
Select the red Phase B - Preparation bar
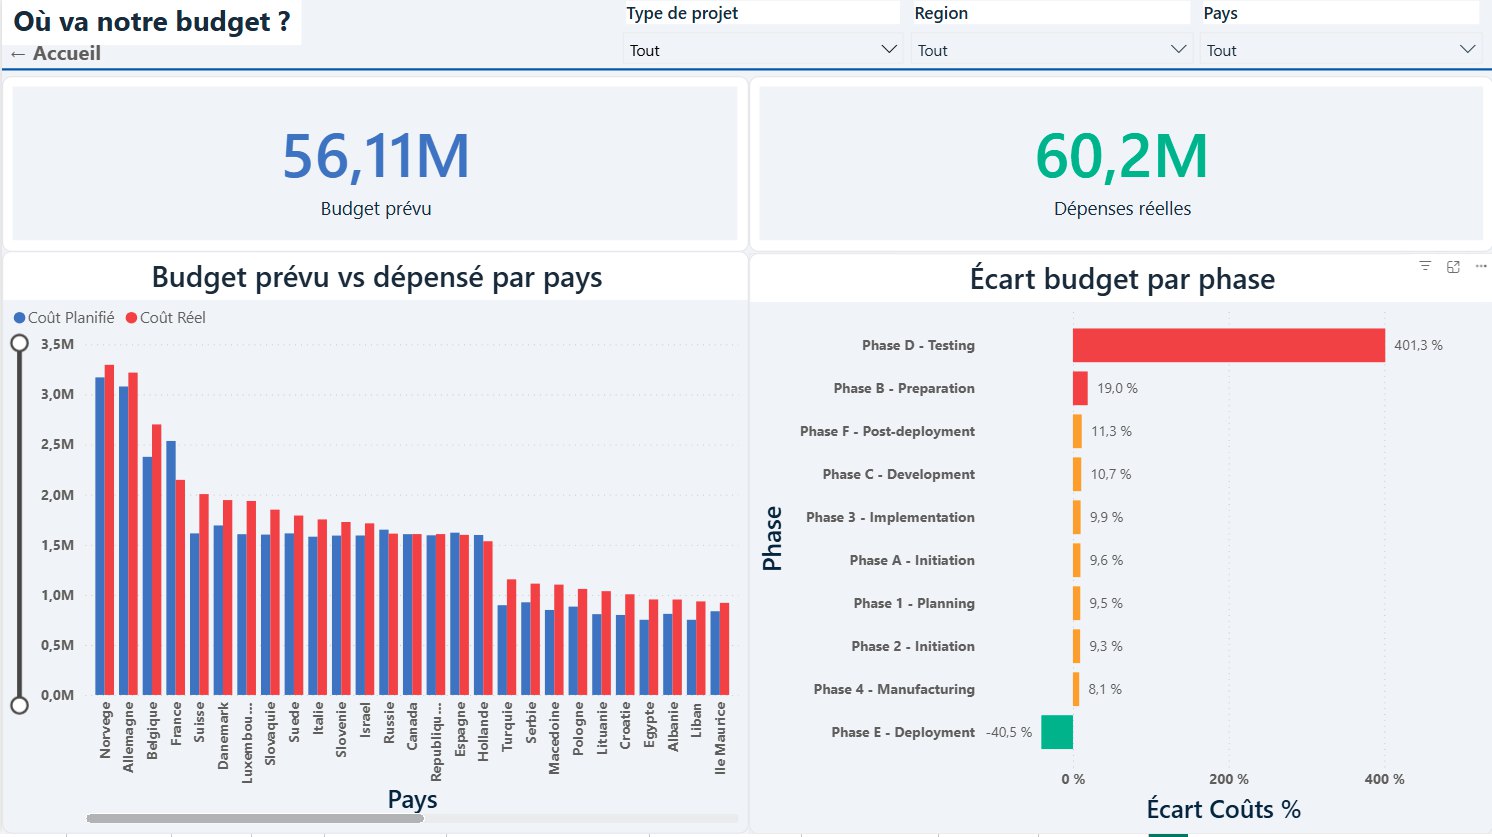(1080, 388)
